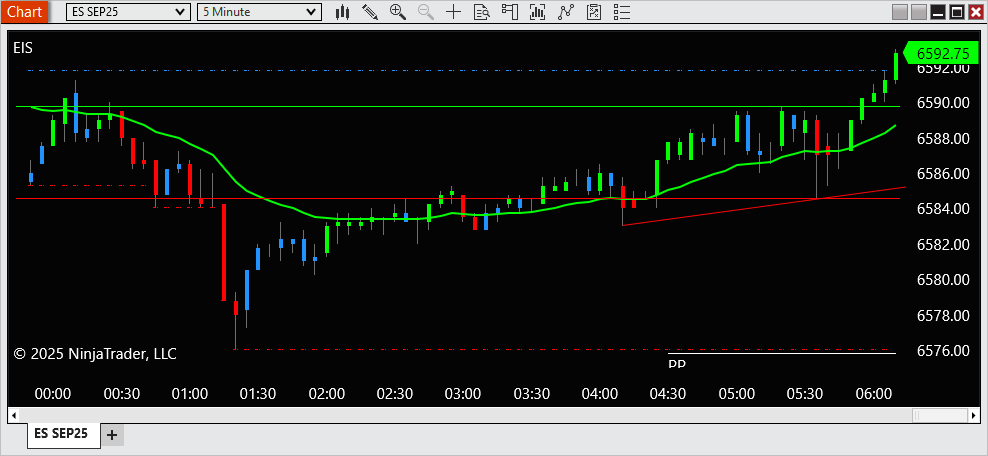Click the orange Chart menu button
This screenshot has width=988, height=456.
pos(24,12)
